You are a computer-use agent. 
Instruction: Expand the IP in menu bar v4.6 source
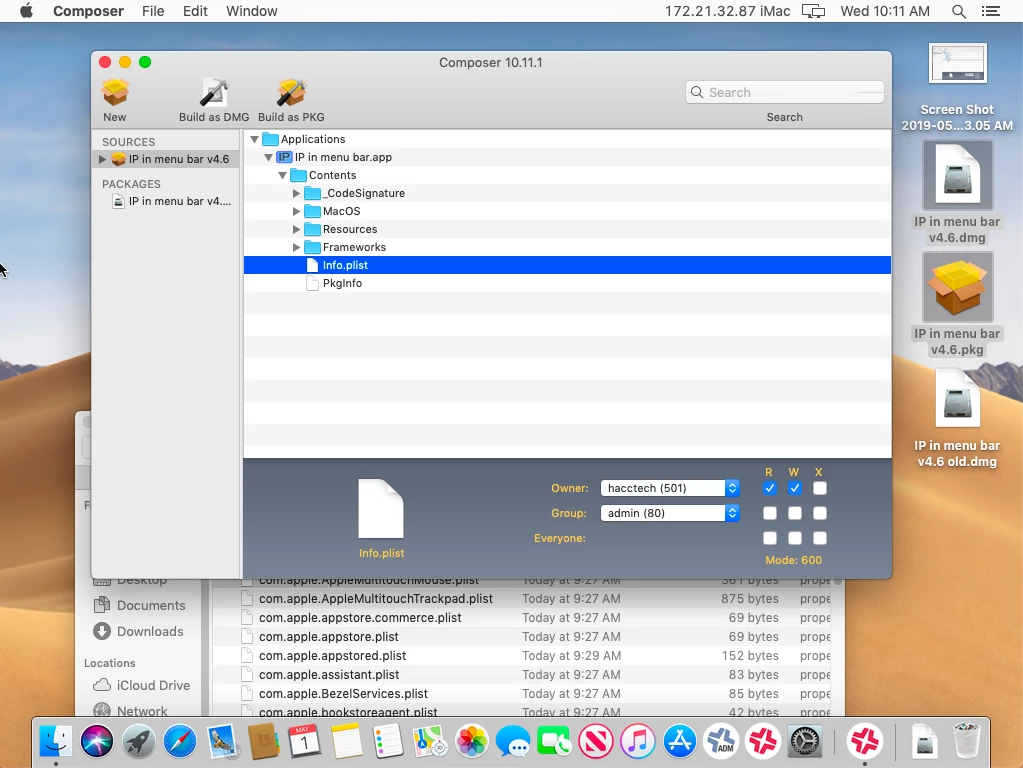102,159
